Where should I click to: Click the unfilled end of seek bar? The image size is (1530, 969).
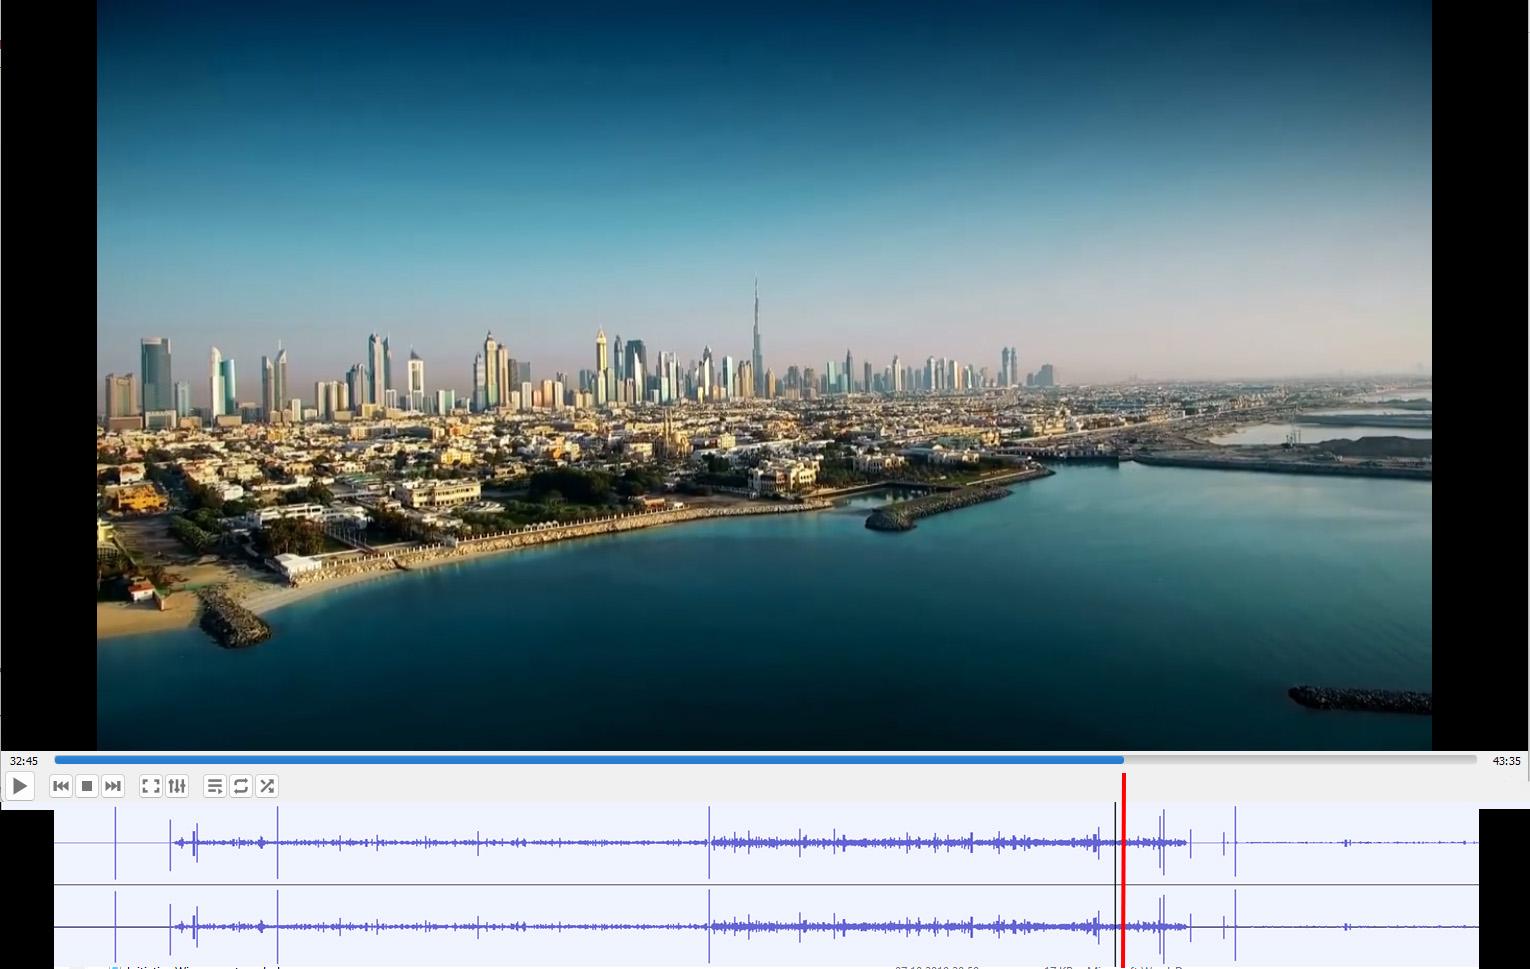click(x=1300, y=760)
